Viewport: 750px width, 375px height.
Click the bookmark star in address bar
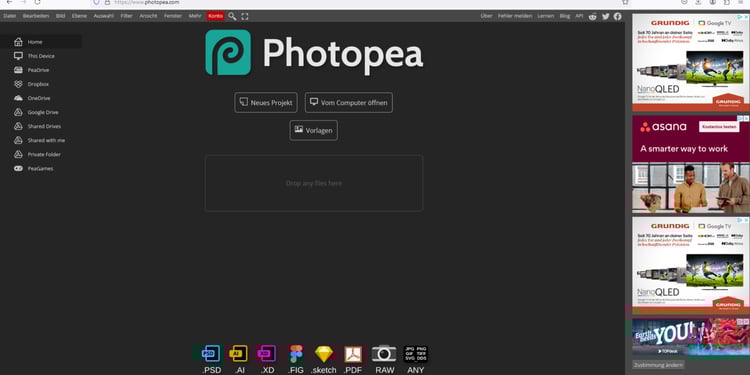coord(625,2)
